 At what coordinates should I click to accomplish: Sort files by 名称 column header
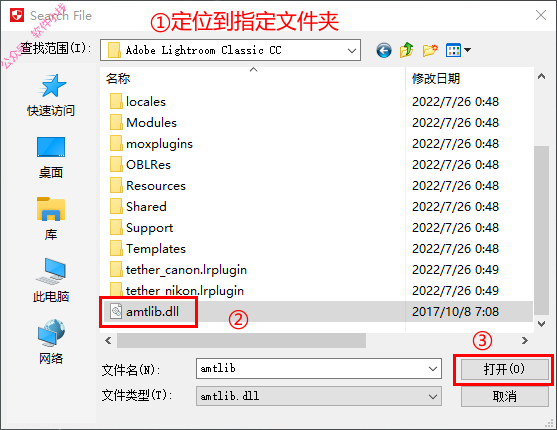(118, 79)
